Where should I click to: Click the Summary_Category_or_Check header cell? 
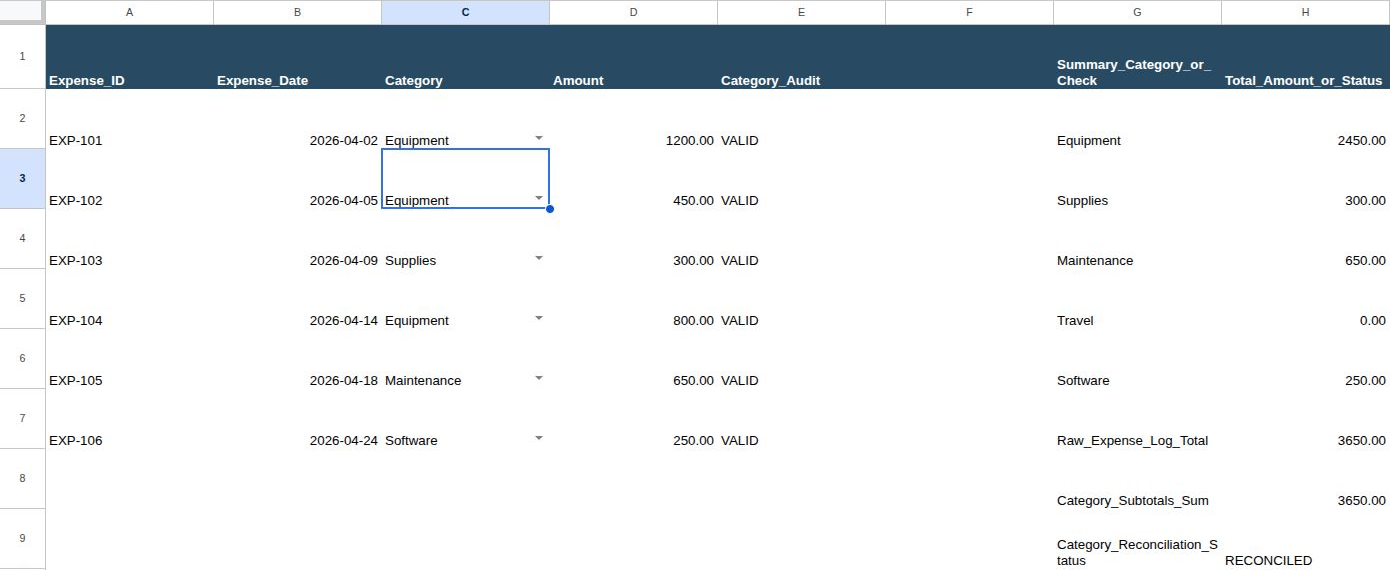[1137, 57]
